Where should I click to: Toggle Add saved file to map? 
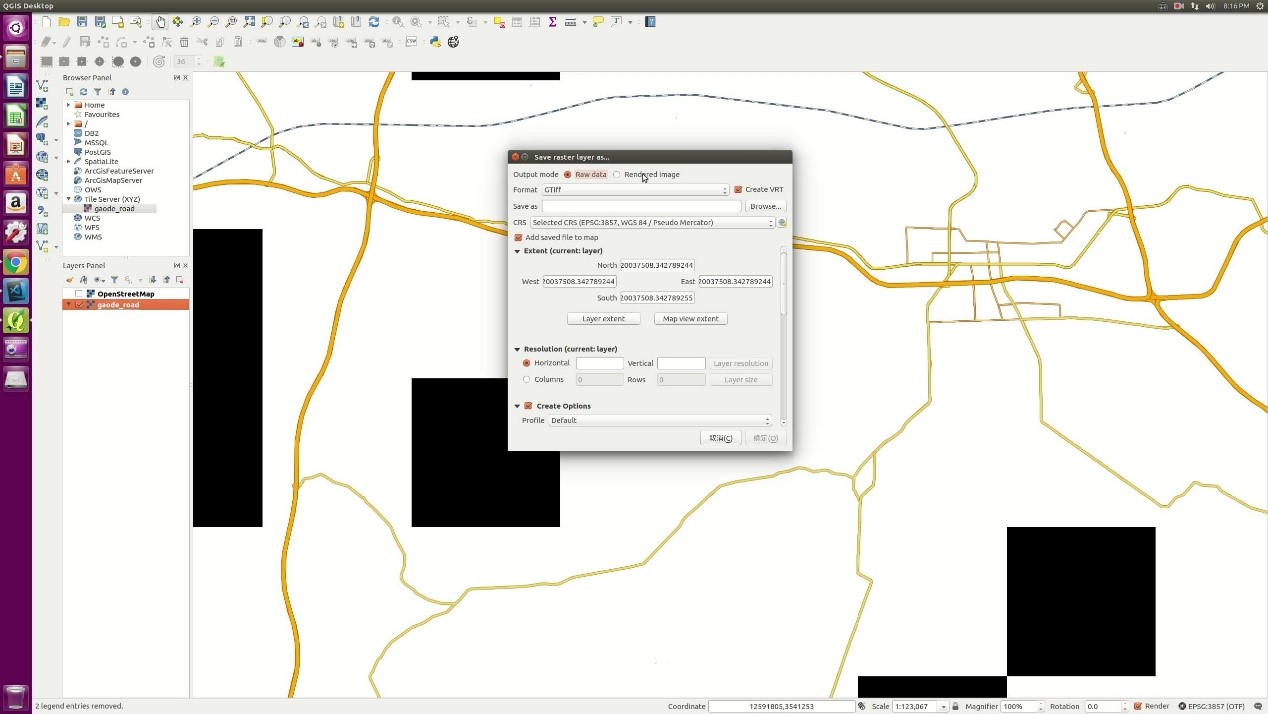pyautogui.click(x=518, y=237)
